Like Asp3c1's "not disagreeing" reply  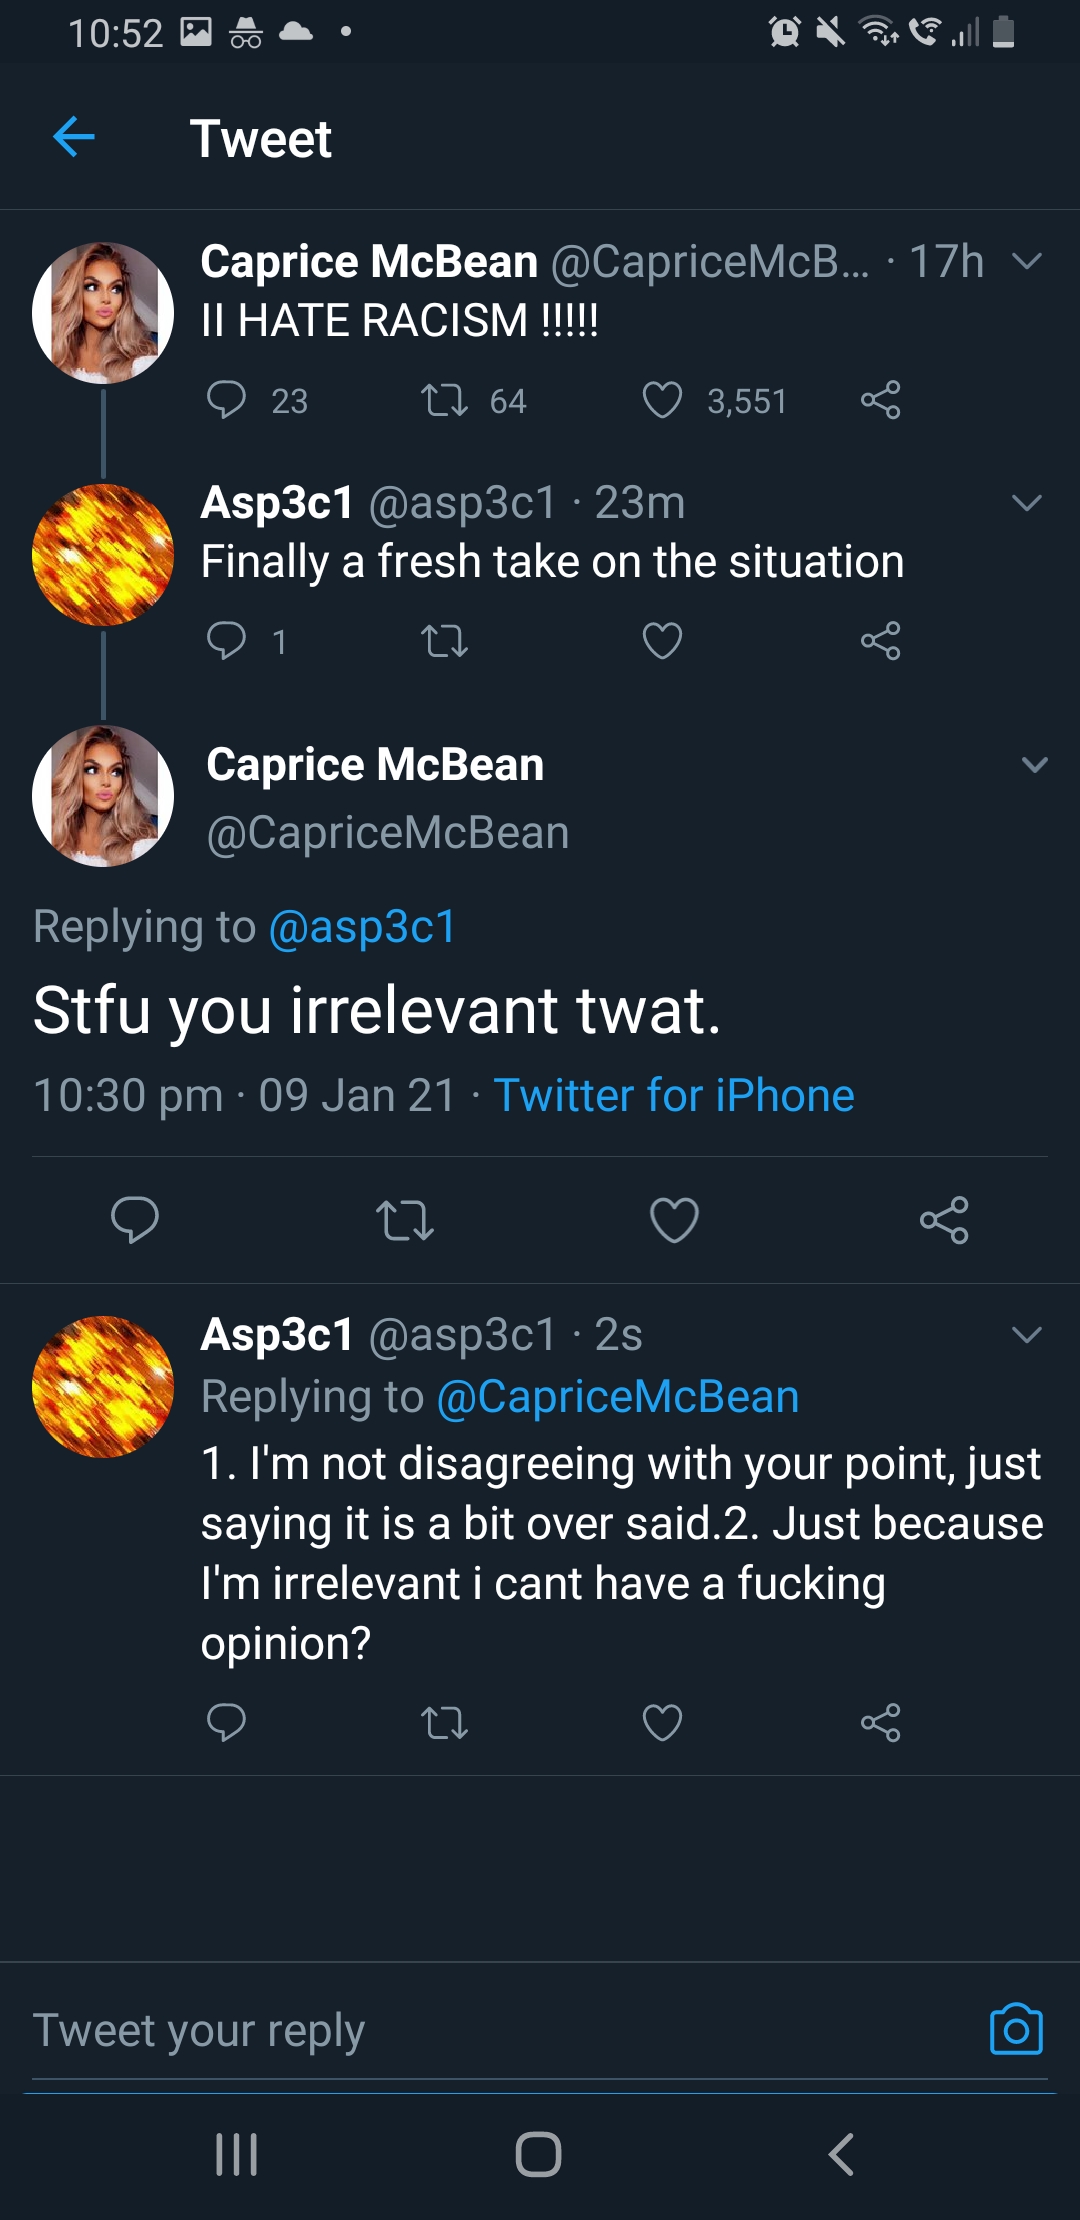(x=662, y=1722)
